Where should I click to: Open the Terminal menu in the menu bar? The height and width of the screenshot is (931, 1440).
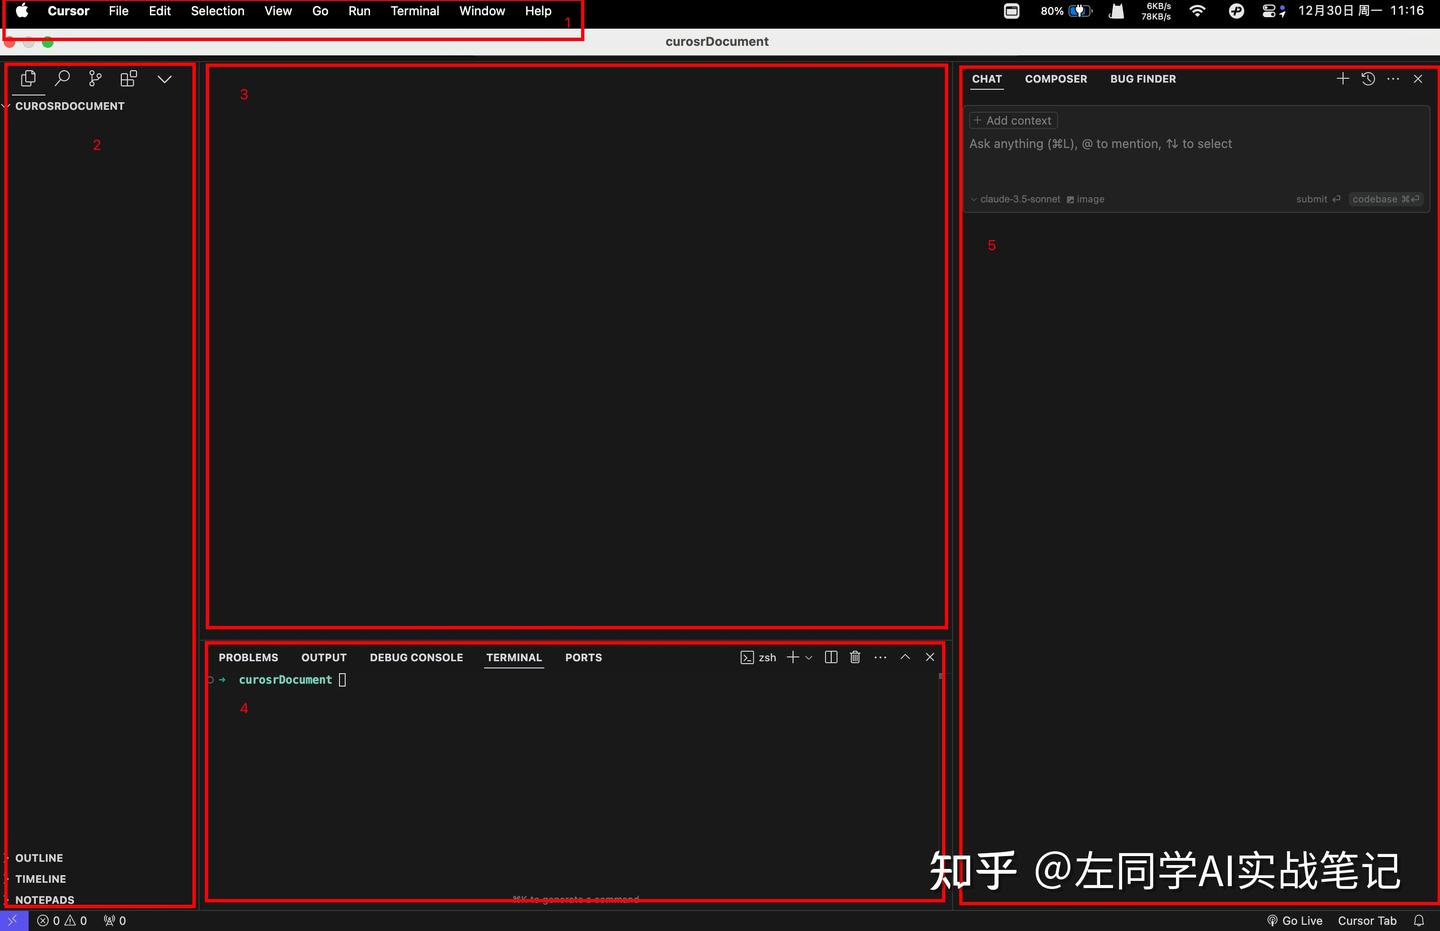tap(415, 11)
